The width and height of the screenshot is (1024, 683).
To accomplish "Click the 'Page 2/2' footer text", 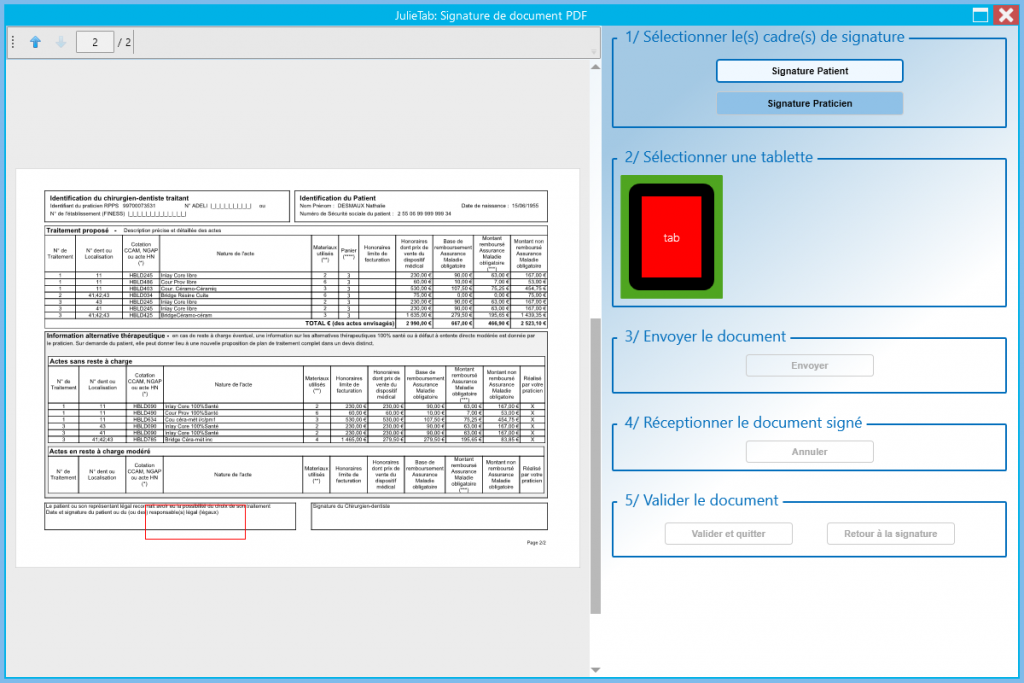I will (536, 543).
